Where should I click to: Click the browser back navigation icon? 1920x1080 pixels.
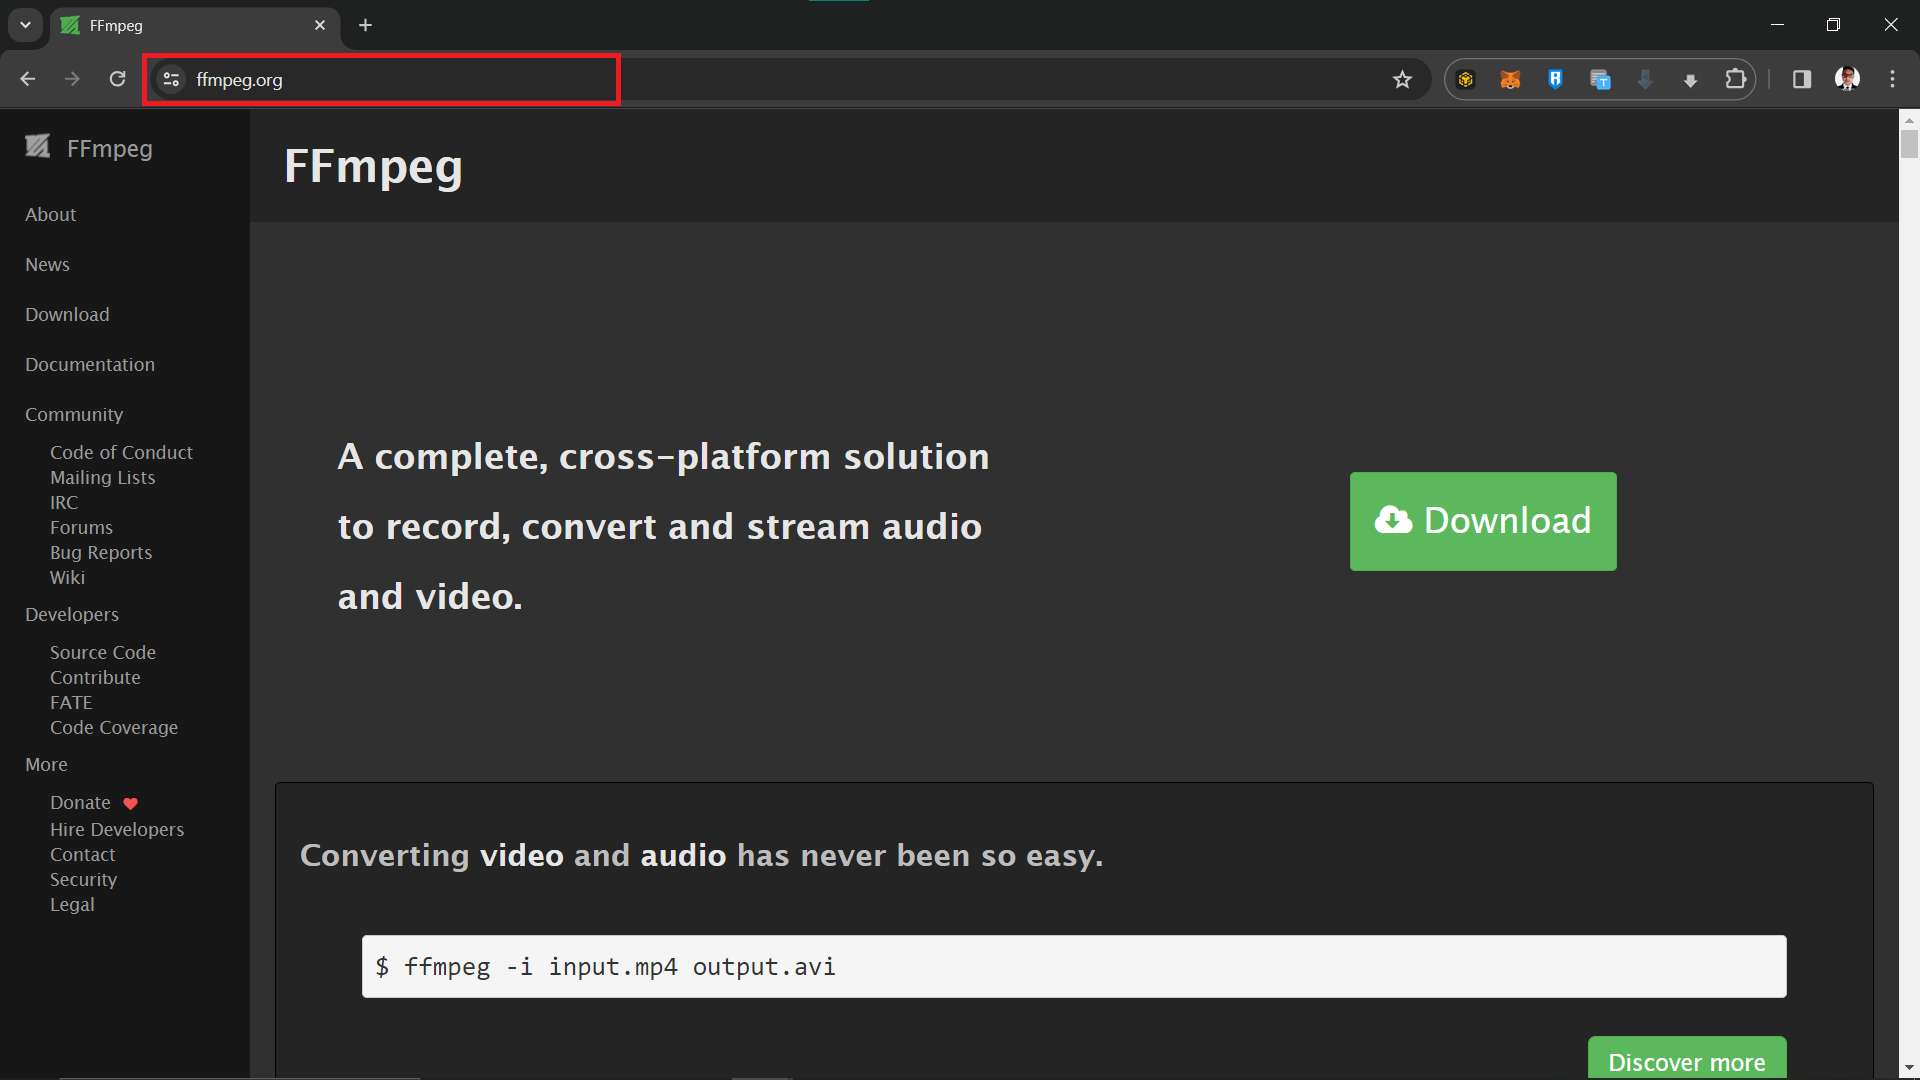coord(30,79)
